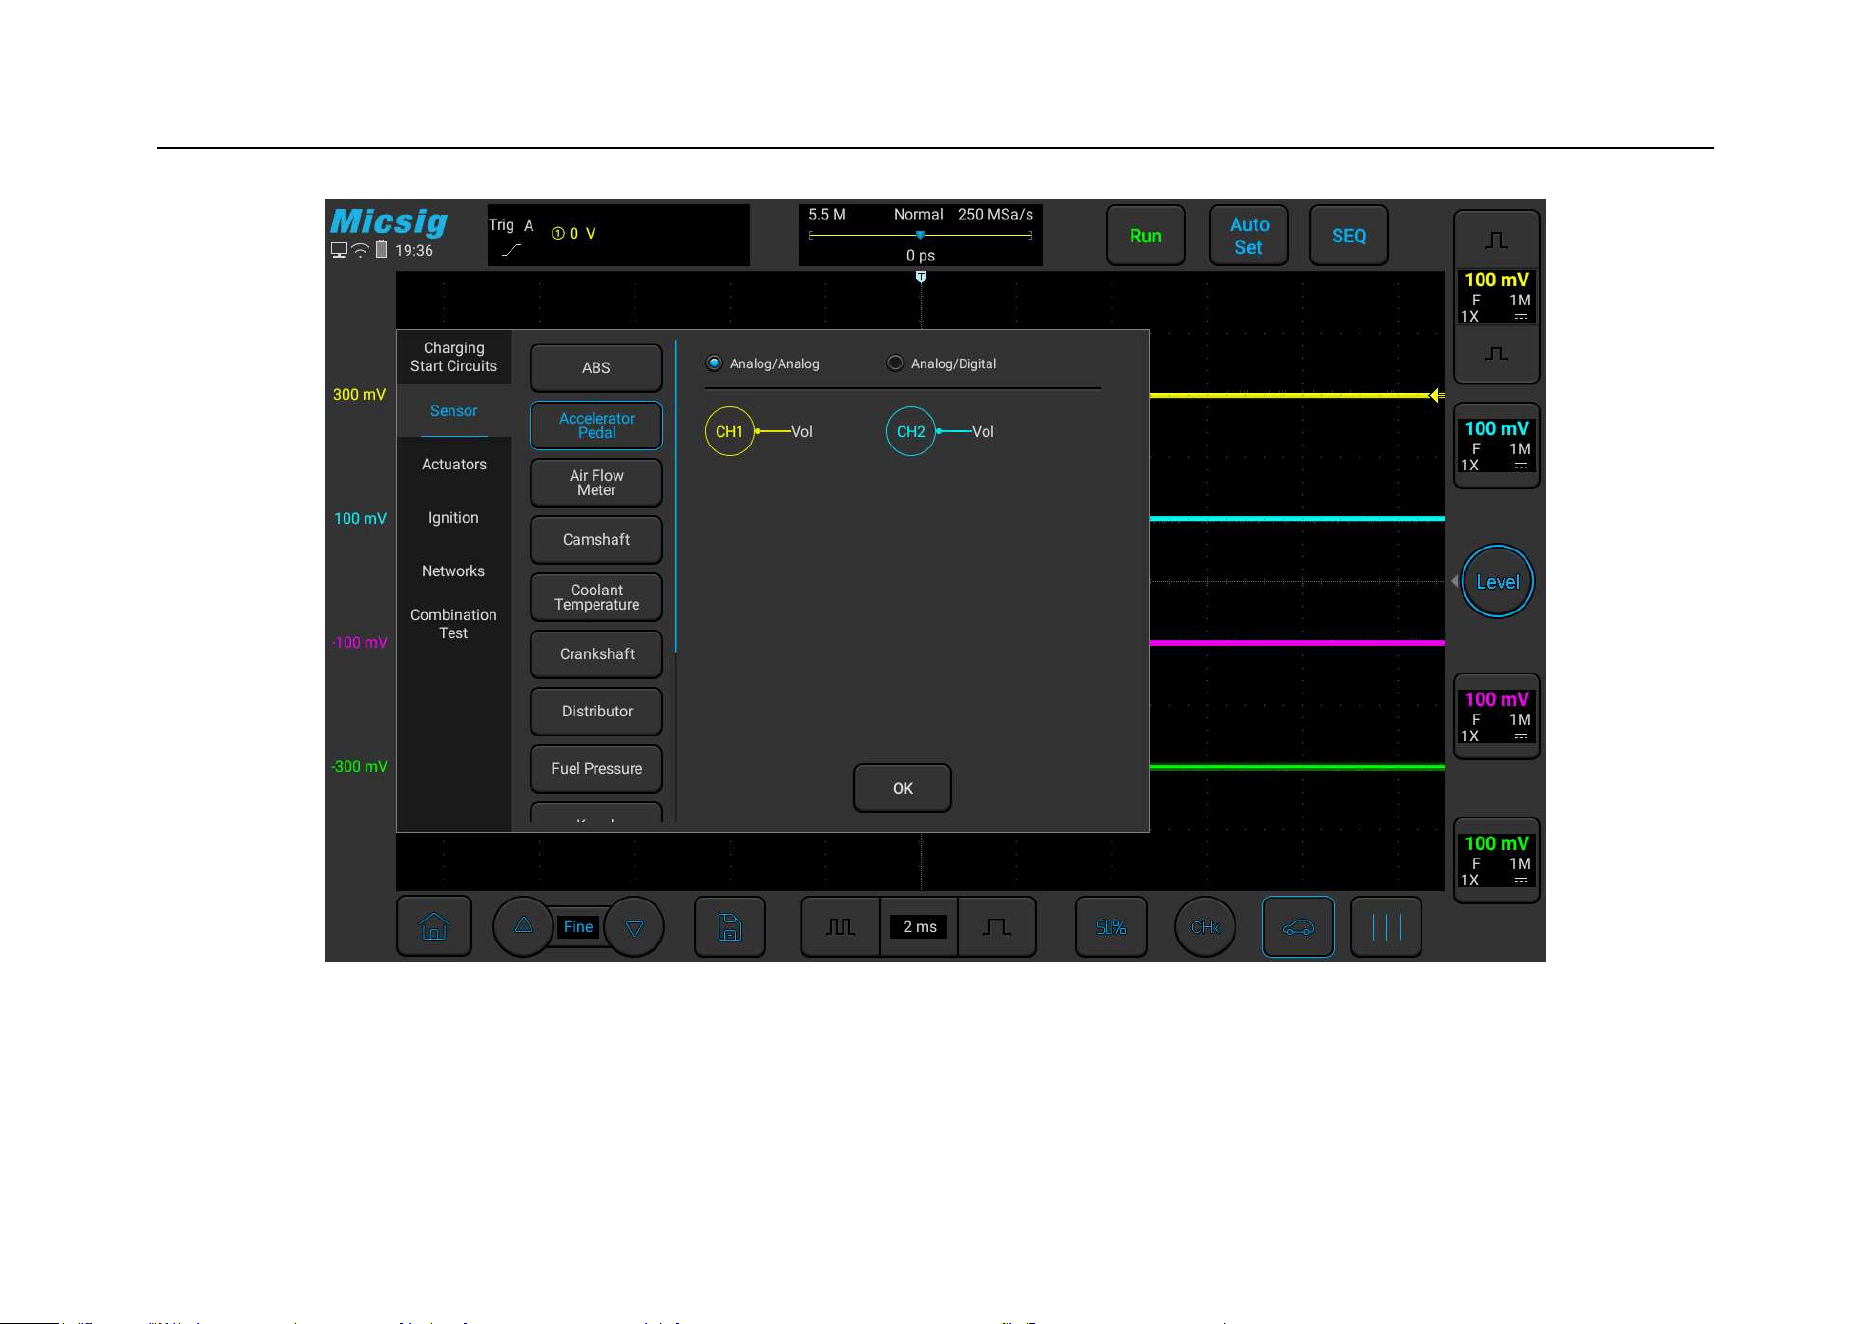Select Analog/Digital radio option

[942, 363]
